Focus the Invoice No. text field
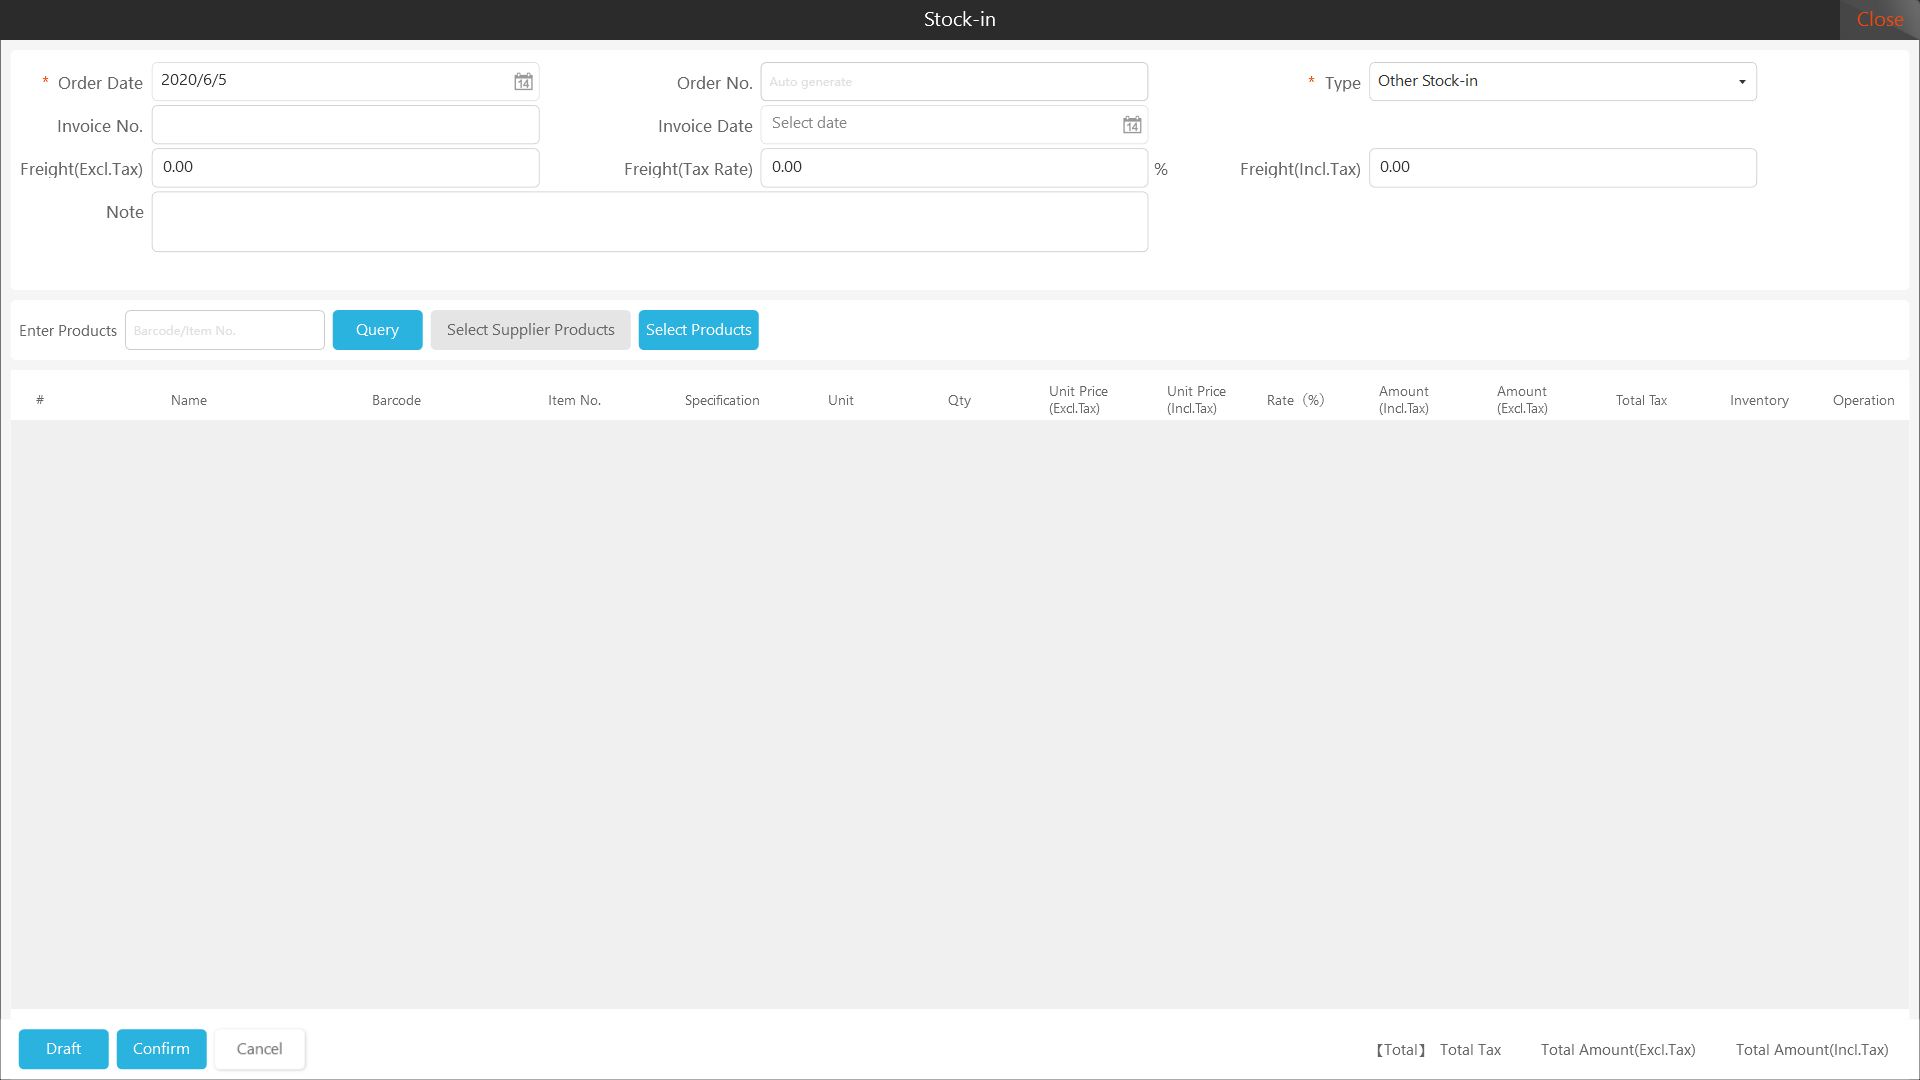The height and width of the screenshot is (1080, 1920). pos(345,125)
